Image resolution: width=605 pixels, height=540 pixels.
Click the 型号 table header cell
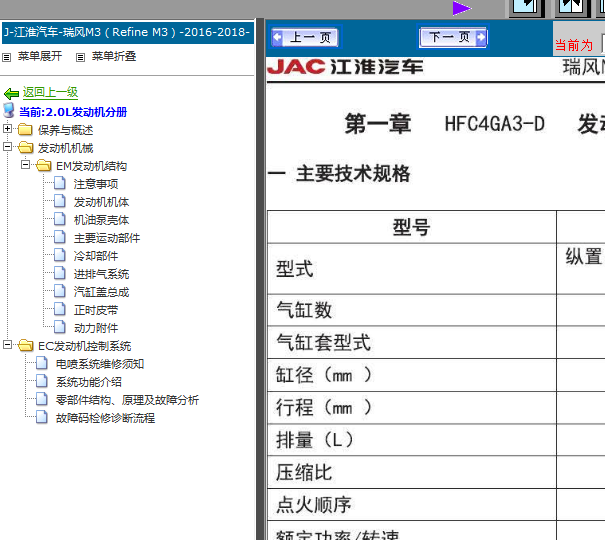tap(412, 227)
